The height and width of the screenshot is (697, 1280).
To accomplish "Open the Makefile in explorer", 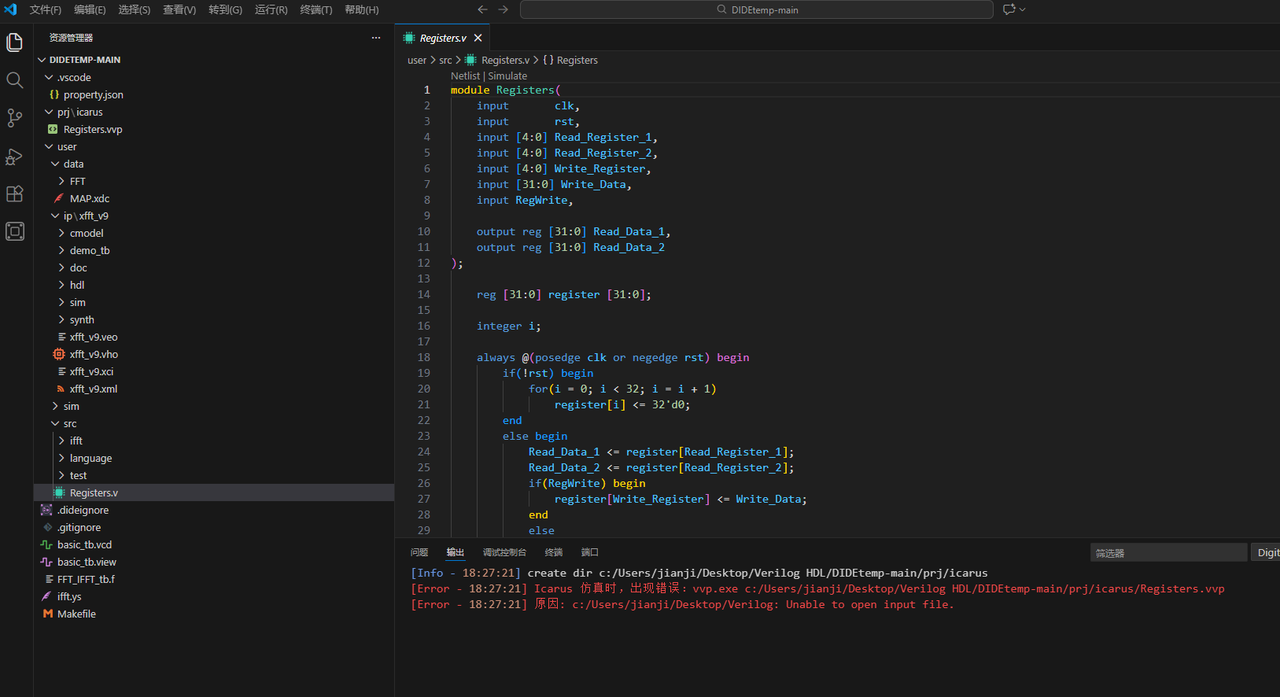I will [x=76, y=614].
